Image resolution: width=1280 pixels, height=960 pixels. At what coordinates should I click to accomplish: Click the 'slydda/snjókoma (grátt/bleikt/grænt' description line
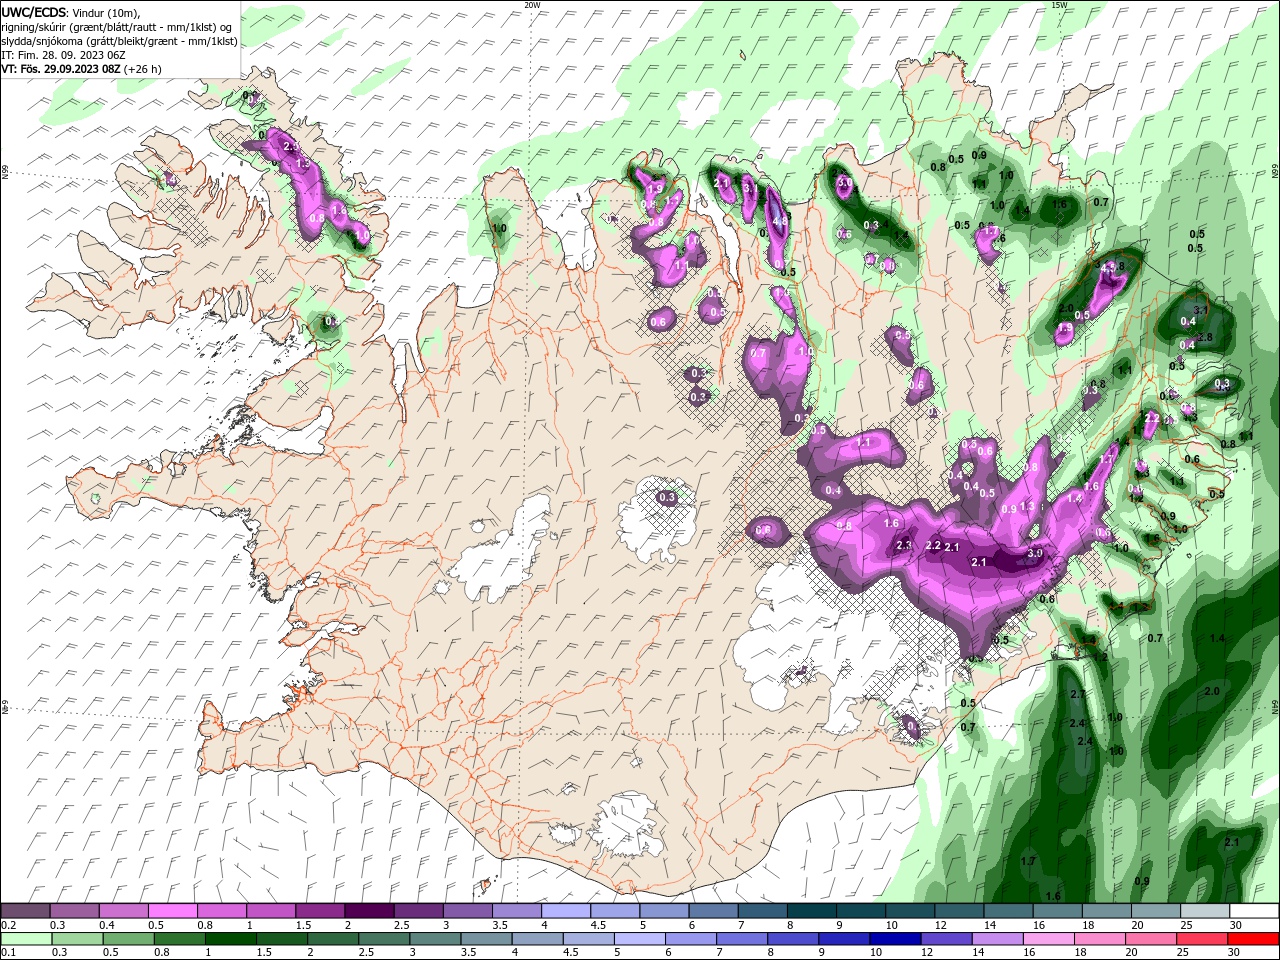pos(119,41)
